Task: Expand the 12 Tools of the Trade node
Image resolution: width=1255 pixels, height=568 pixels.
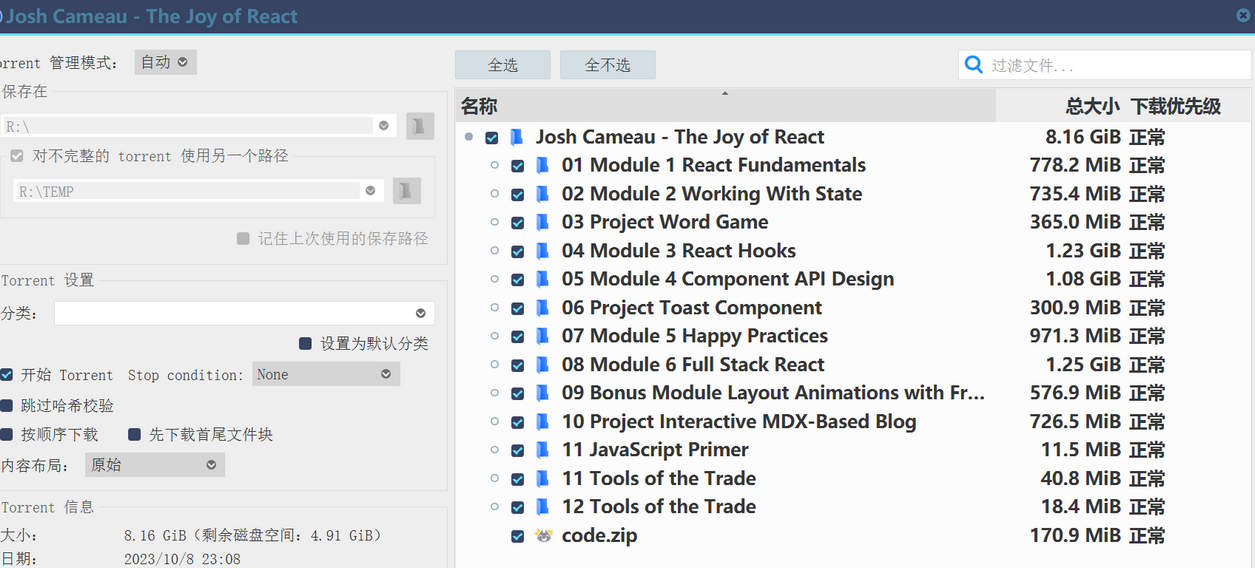Action: click(494, 507)
